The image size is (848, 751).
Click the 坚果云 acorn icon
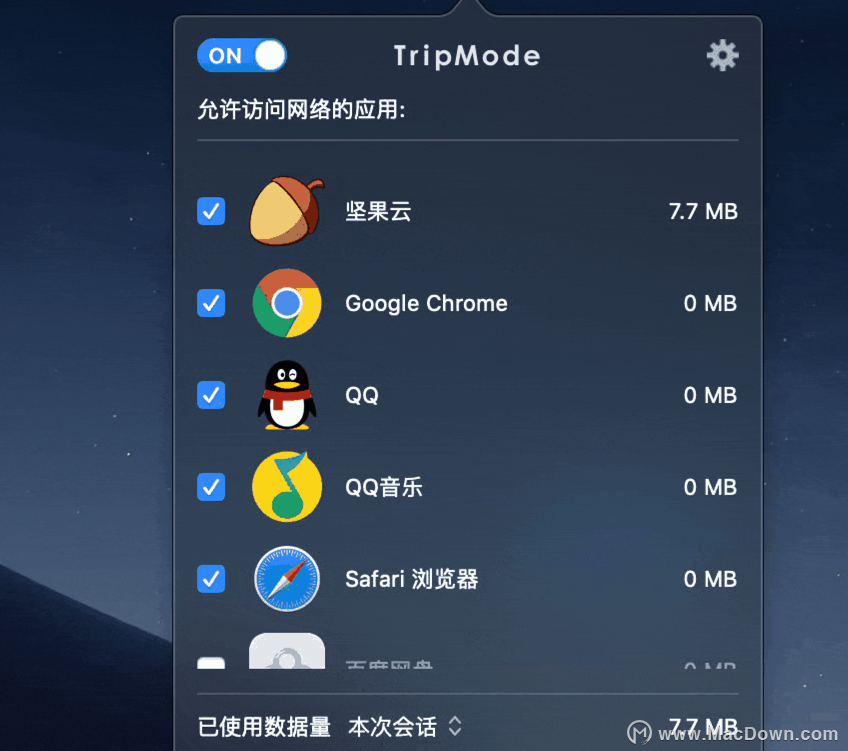point(287,211)
